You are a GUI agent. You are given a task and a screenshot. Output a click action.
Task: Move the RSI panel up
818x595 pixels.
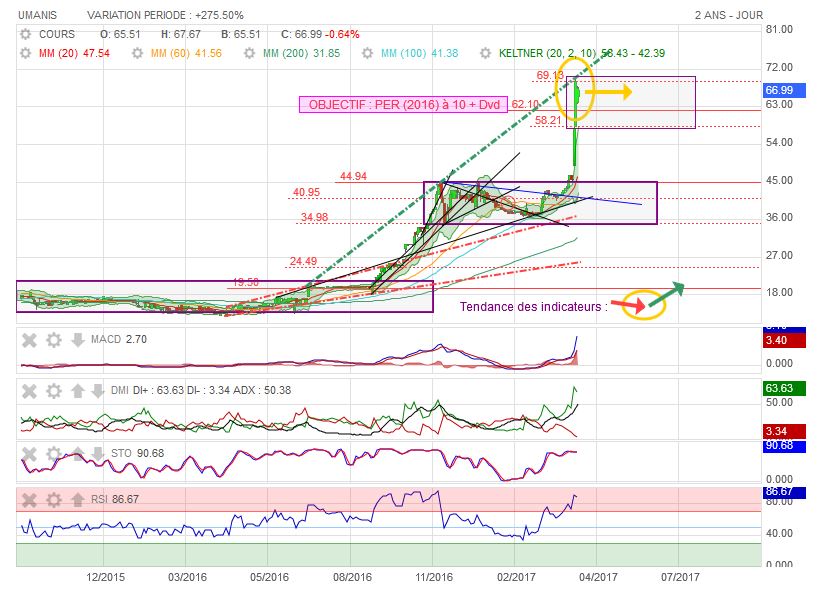[76, 499]
